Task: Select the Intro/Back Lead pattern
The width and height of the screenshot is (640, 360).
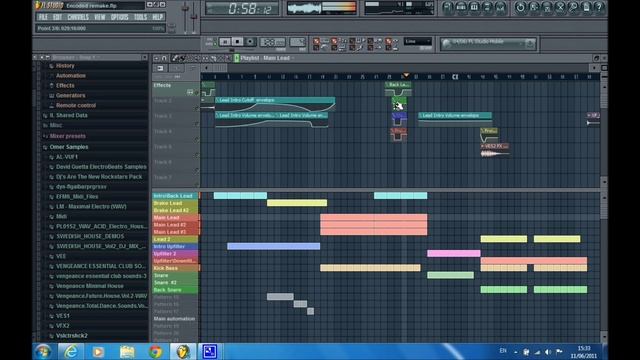Action: click(176, 196)
